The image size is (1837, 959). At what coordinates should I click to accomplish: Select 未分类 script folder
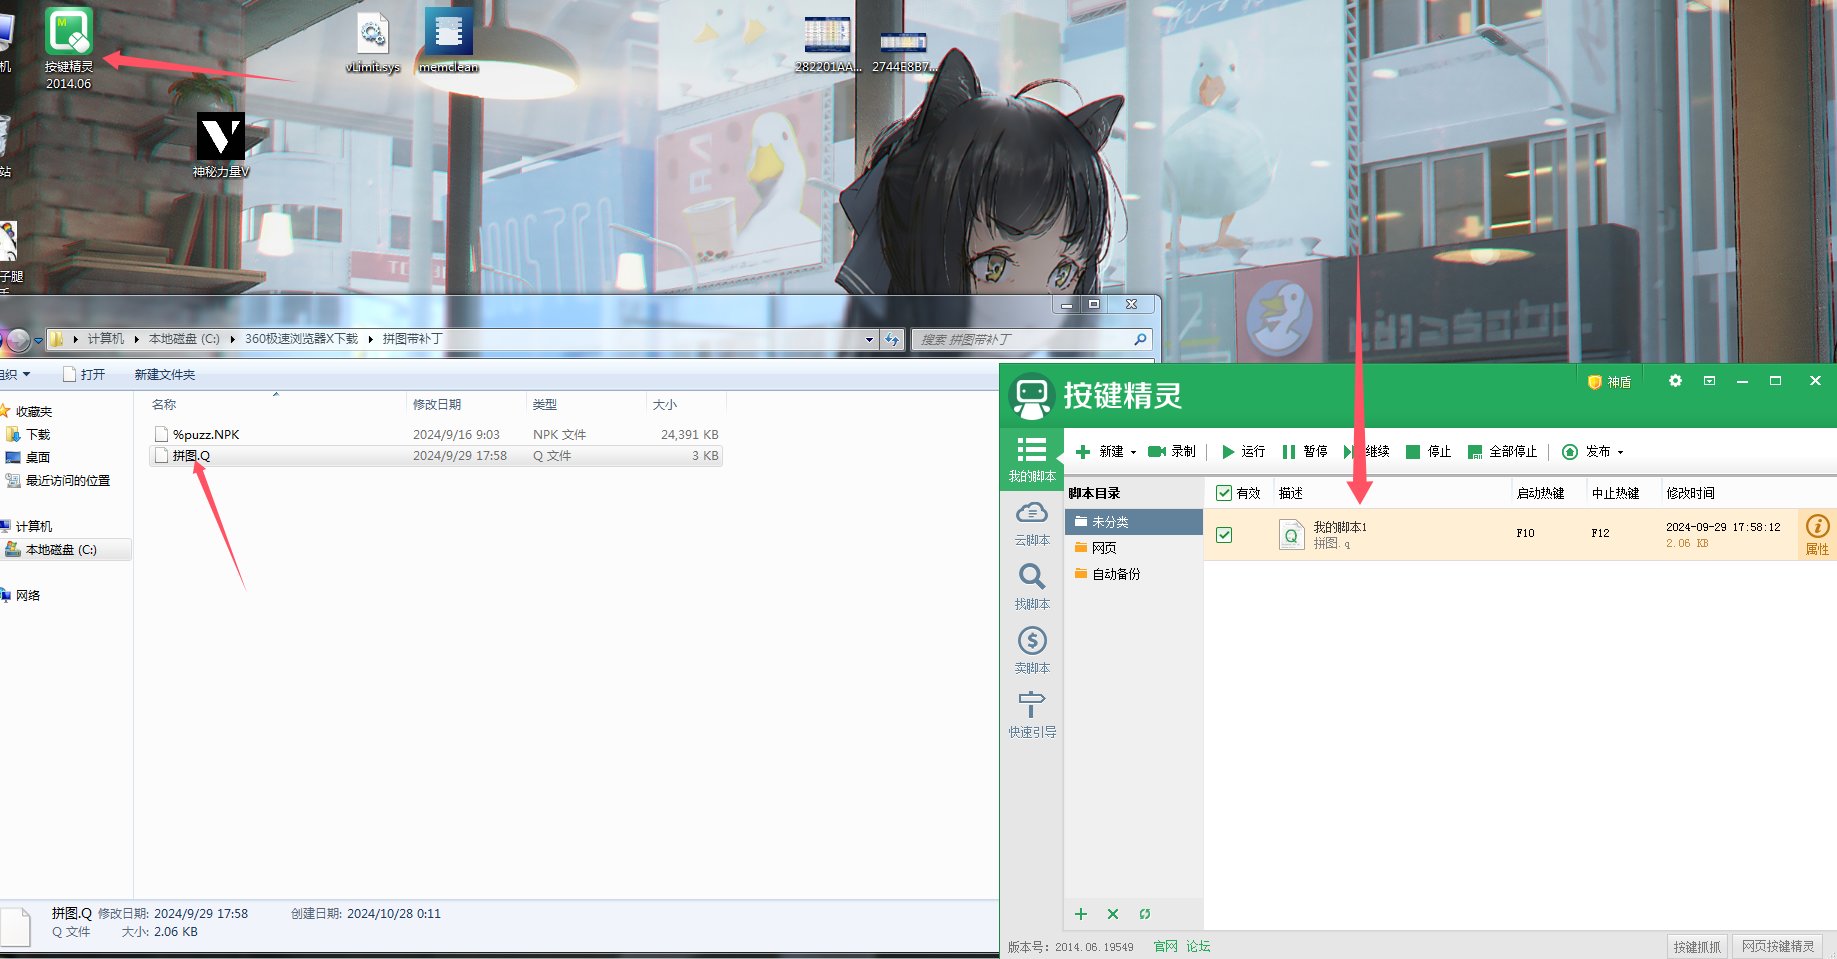(1134, 522)
